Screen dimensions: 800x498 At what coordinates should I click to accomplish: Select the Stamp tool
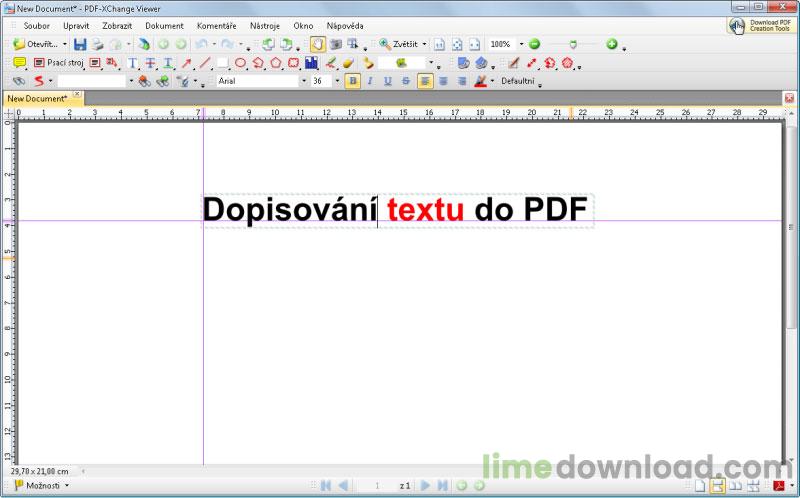pyautogui.click(x=368, y=63)
